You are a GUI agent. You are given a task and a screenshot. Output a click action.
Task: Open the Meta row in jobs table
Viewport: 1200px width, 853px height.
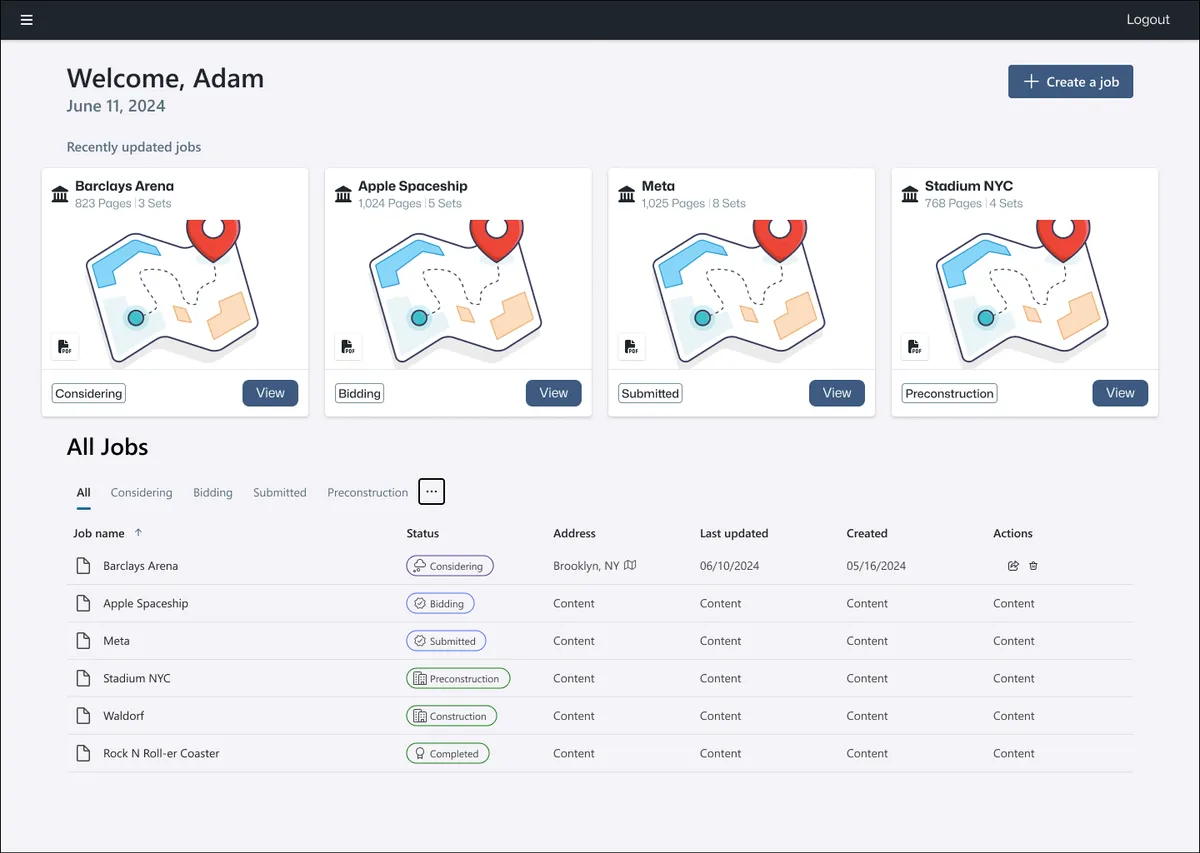coord(116,641)
